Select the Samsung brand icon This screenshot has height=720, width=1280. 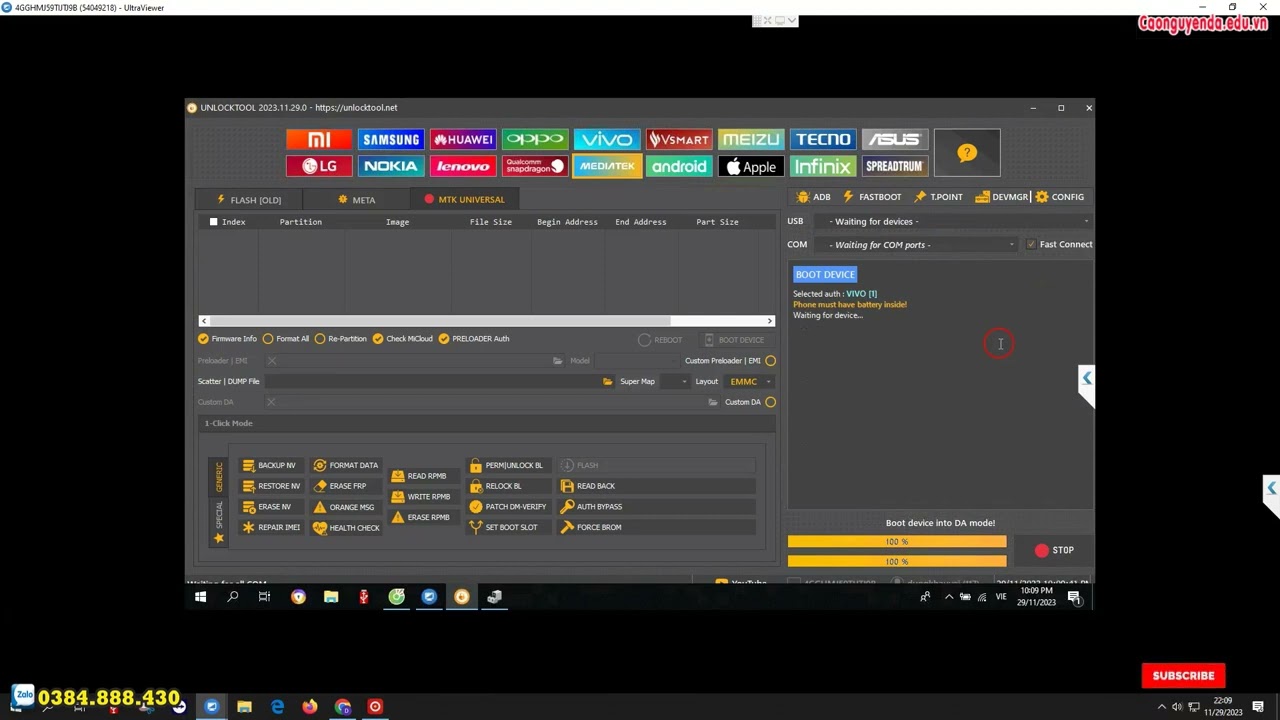(391, 140)
